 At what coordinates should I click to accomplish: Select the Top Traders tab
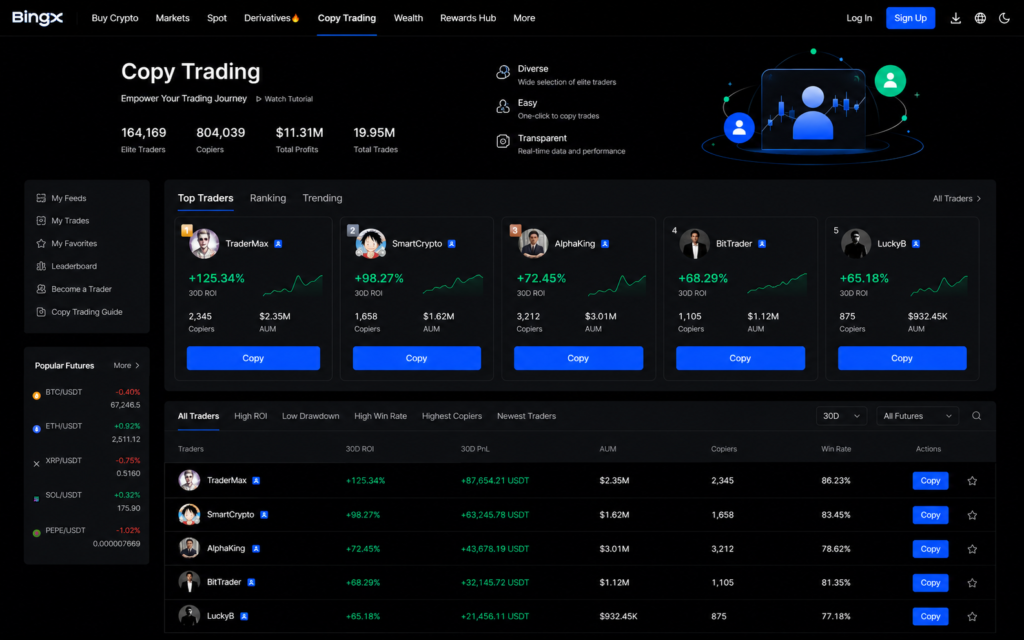(x=205, y=198)
